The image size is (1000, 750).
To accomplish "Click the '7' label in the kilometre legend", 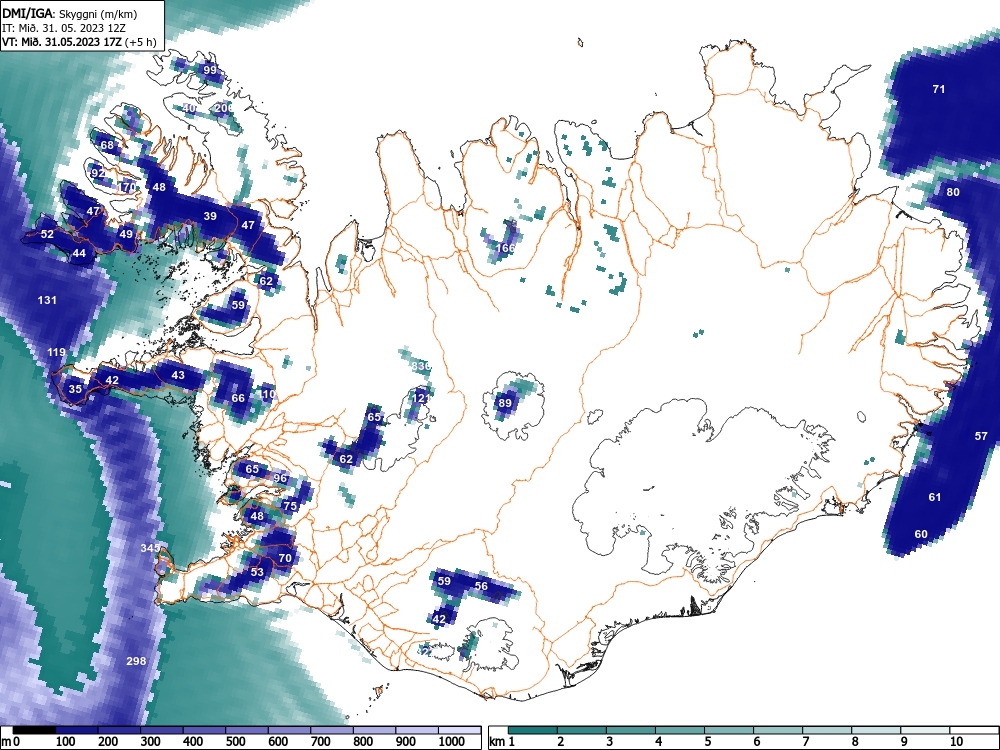I will click(x=805, y=741).
